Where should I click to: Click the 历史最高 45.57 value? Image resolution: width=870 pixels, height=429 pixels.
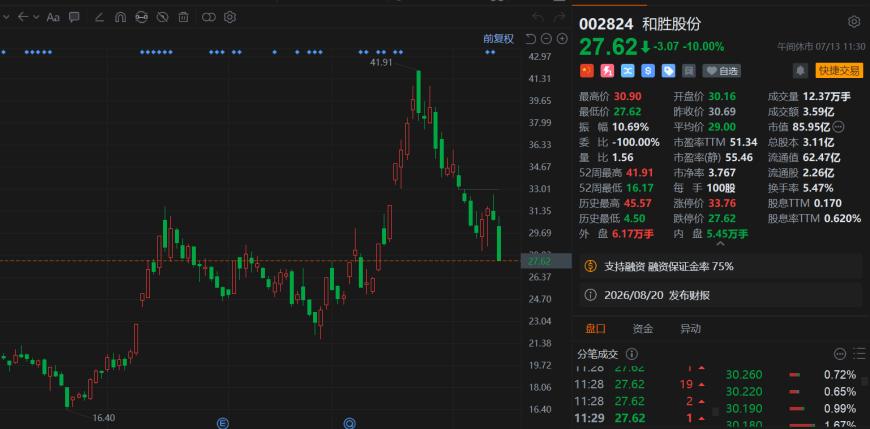[x=638, y=203]
